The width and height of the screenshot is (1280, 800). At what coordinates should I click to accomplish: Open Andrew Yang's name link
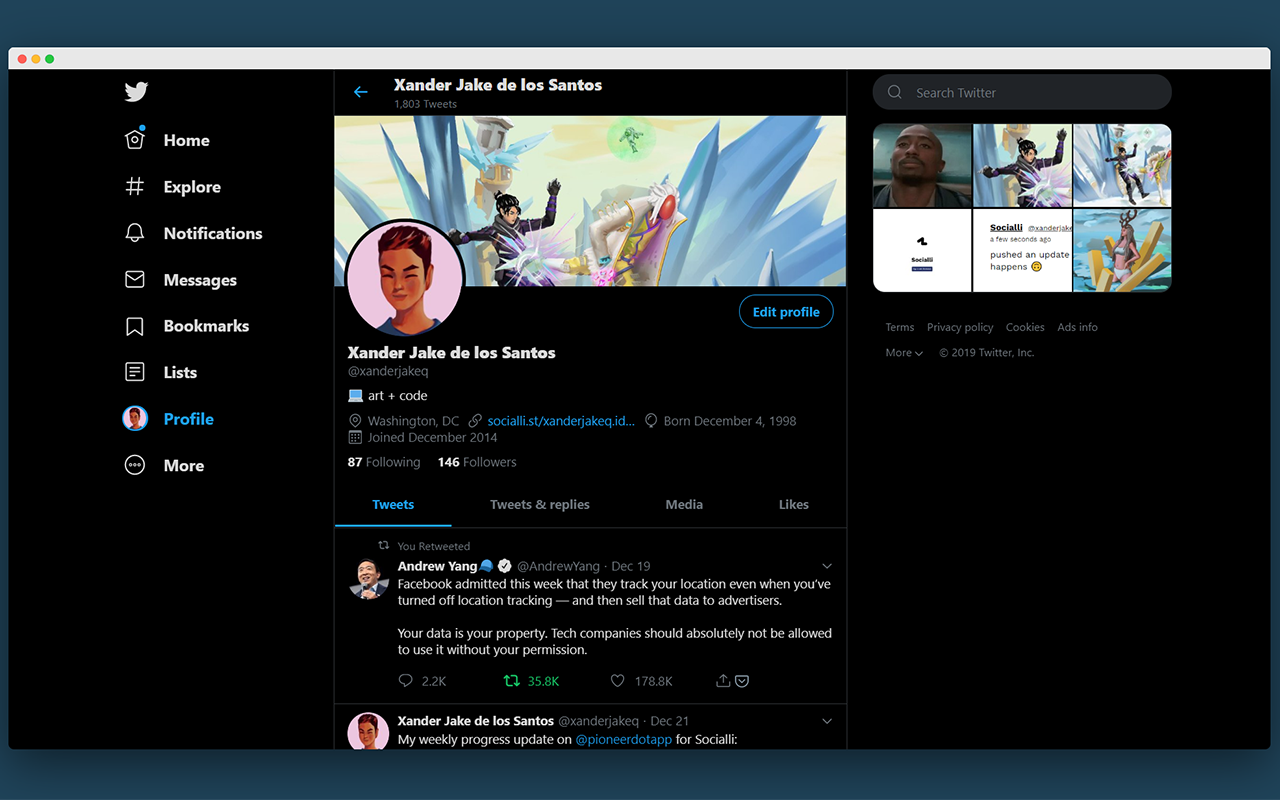437,566
